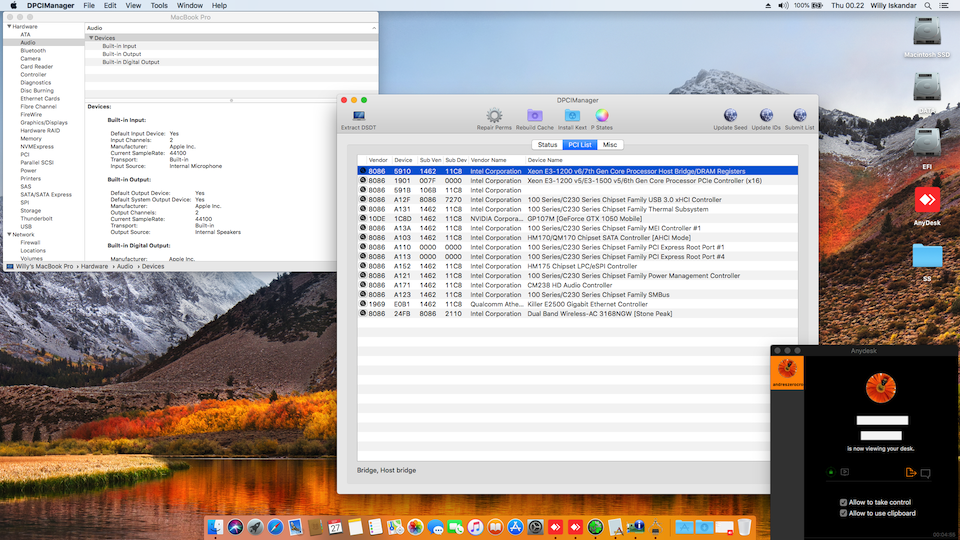Click the Submit List globe icon
Screen dimensions: 960x540
click(799, 116)
